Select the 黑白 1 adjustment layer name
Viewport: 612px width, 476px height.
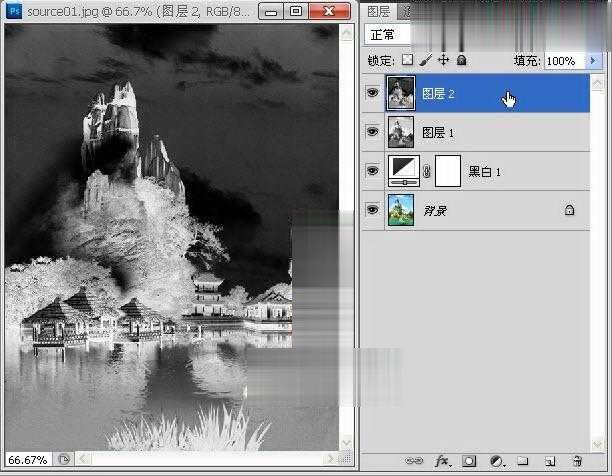[x=484, y=172]
